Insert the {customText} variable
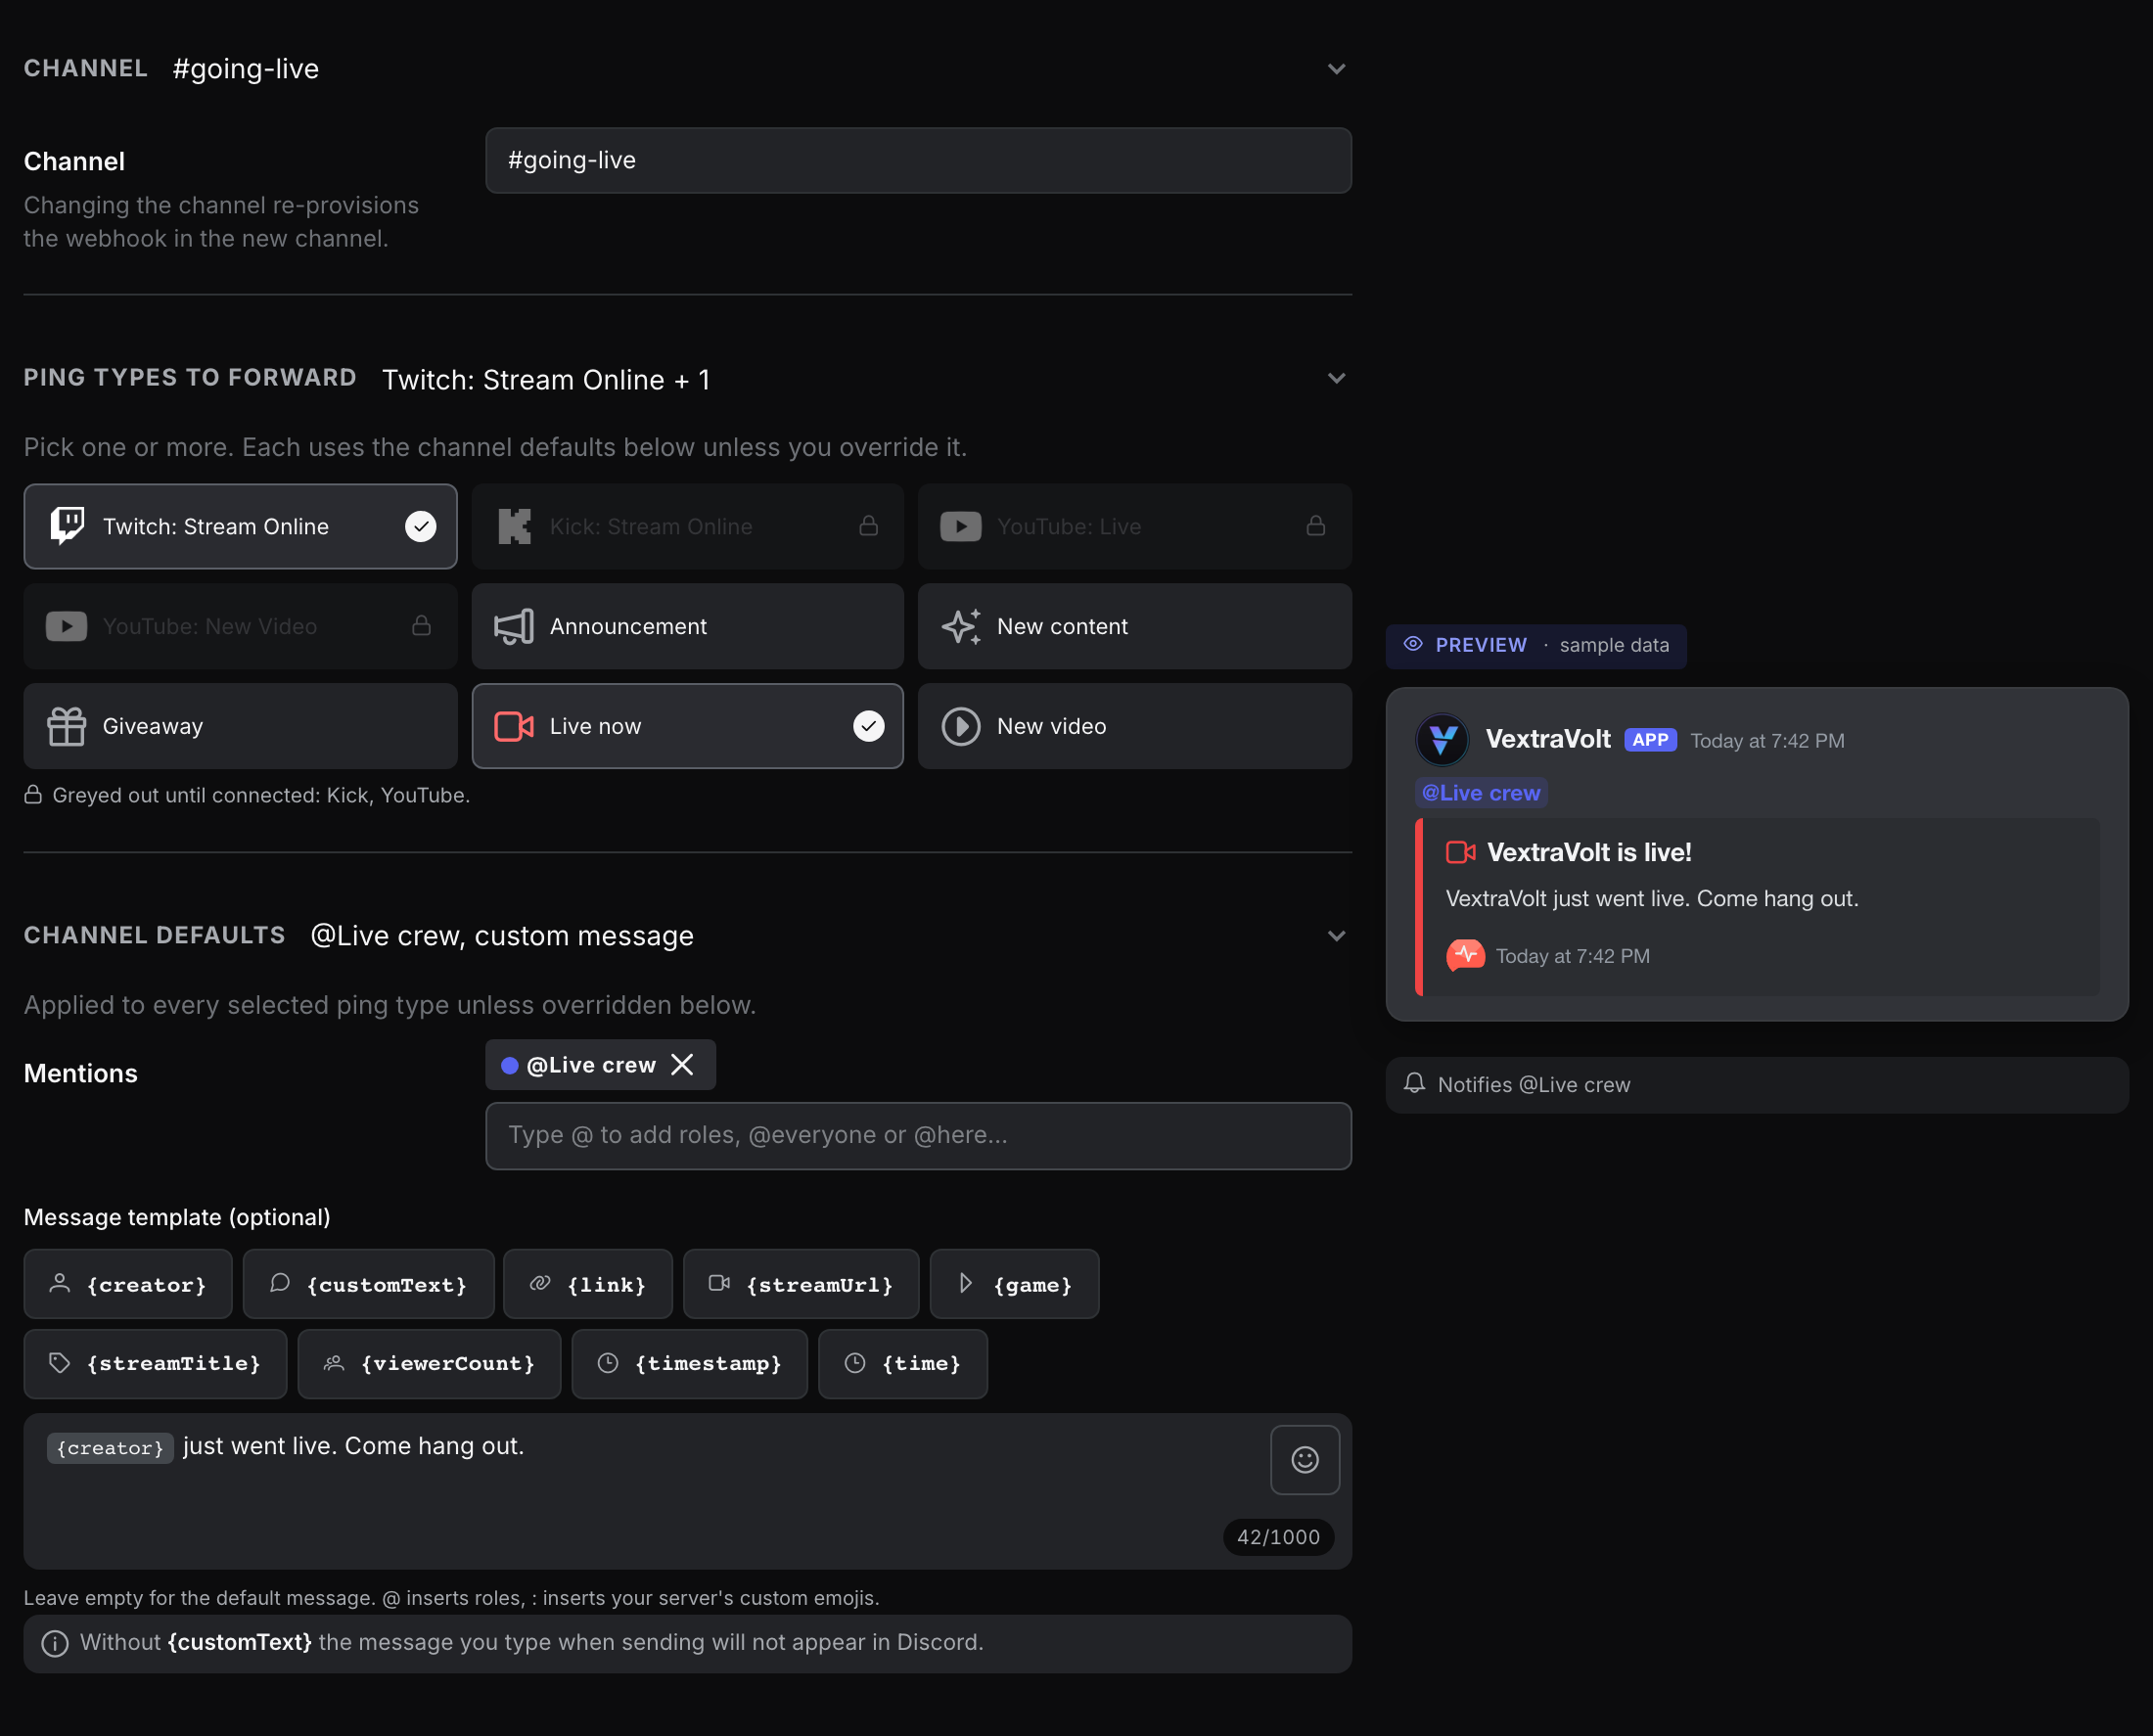The height and width of the screenshot is (1736, 2153). [x=368, y=1285]
